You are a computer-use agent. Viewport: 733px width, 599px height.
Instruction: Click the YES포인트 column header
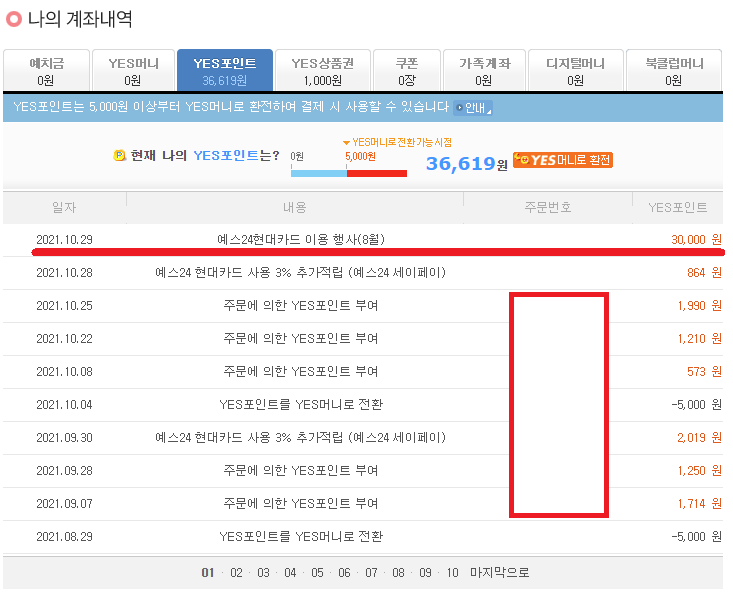(678, 207)
